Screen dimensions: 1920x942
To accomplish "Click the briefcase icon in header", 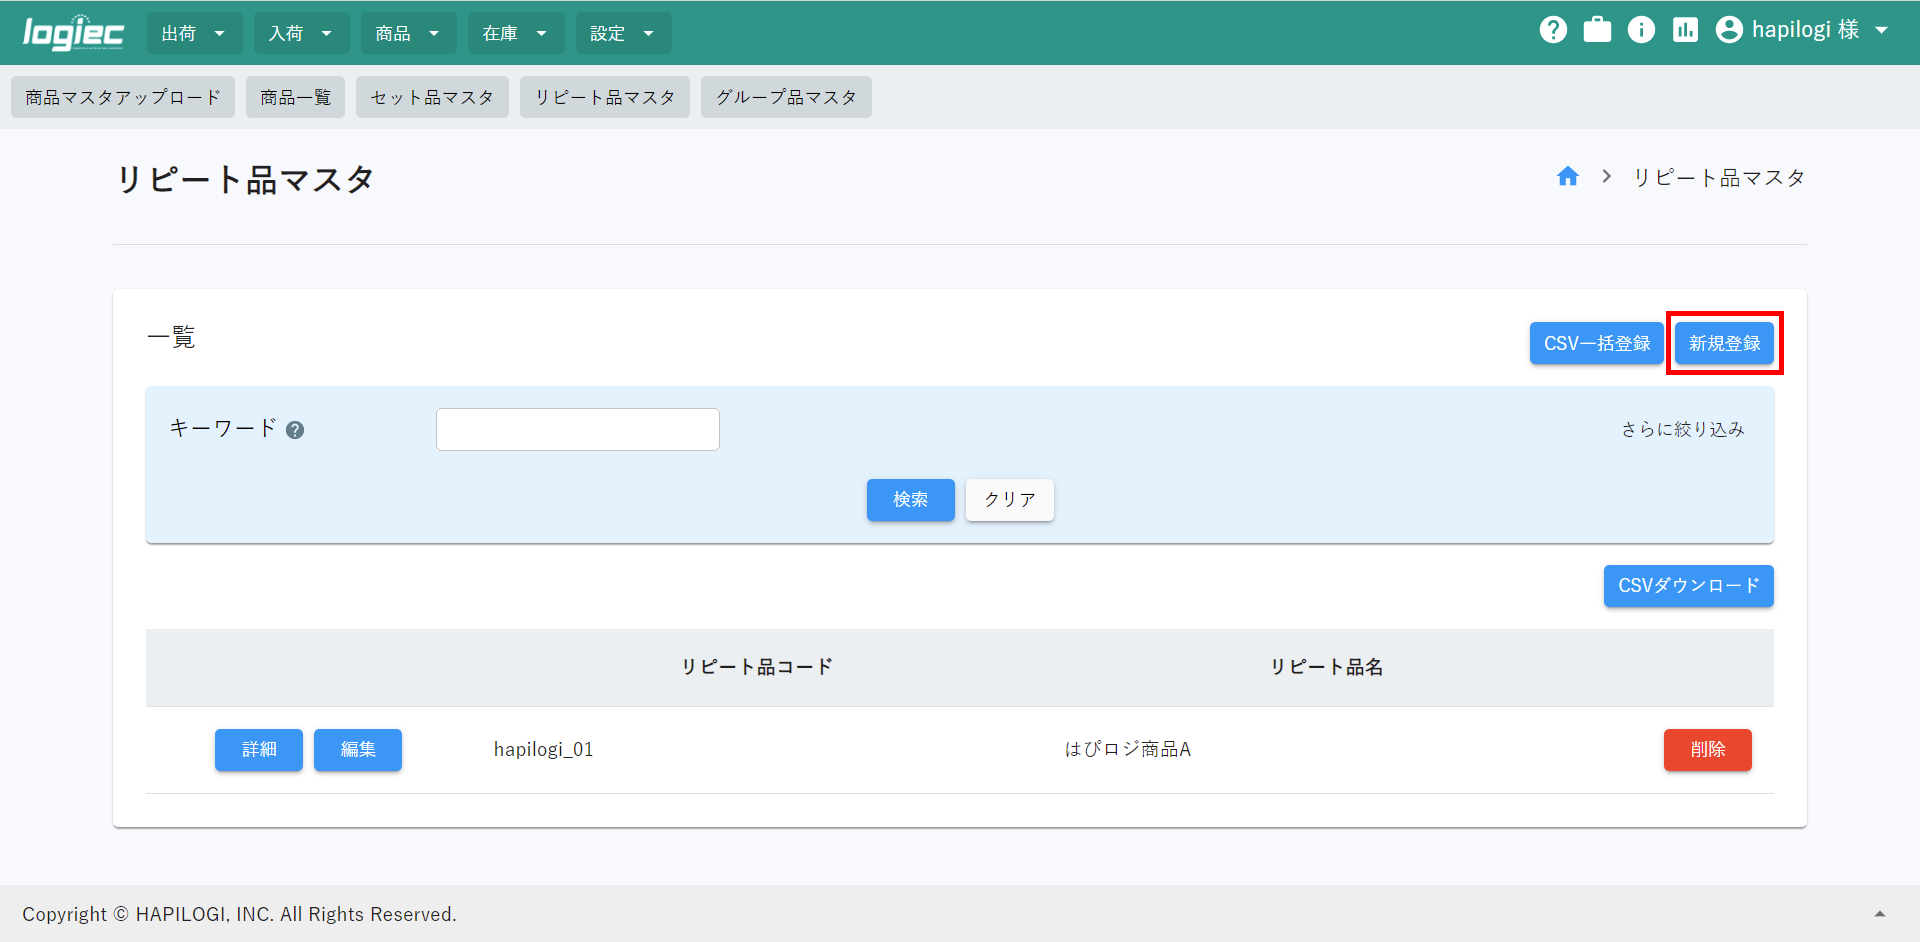I will 1597,30.
